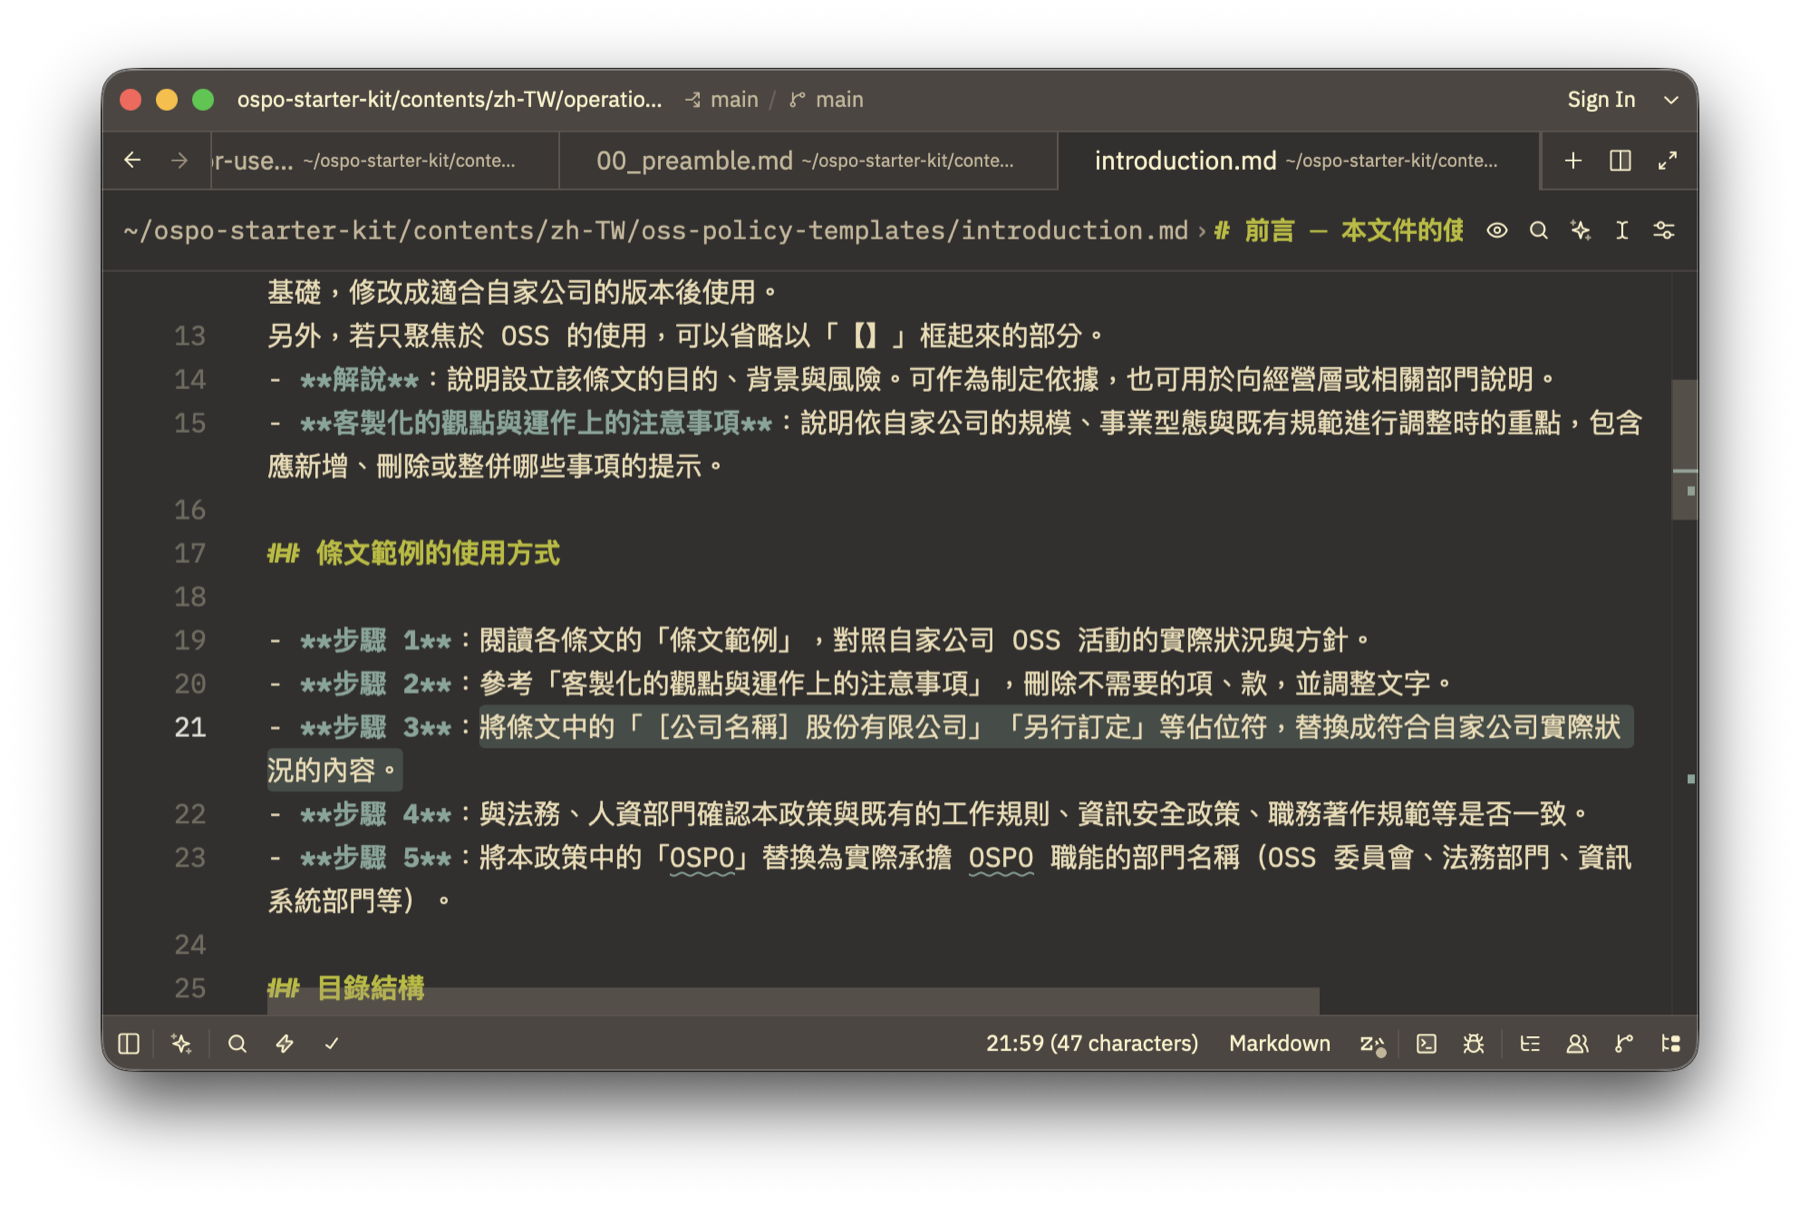Image resolution: width=1800 pixels, height=1205 pixels.
Task: Go forward with the right arrow
Action: click(179, 160)
